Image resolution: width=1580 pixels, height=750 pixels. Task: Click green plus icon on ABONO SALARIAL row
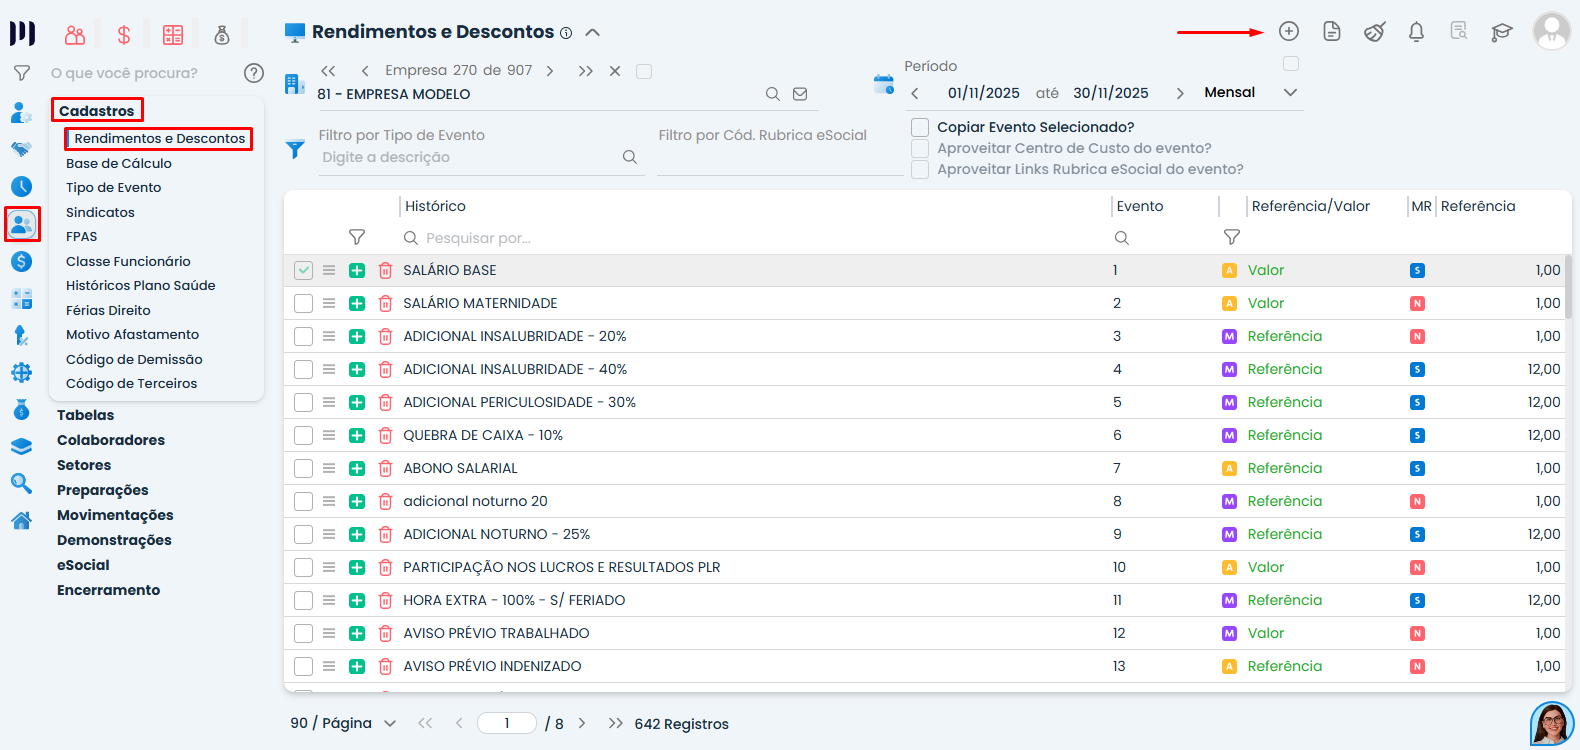point(357,469)
